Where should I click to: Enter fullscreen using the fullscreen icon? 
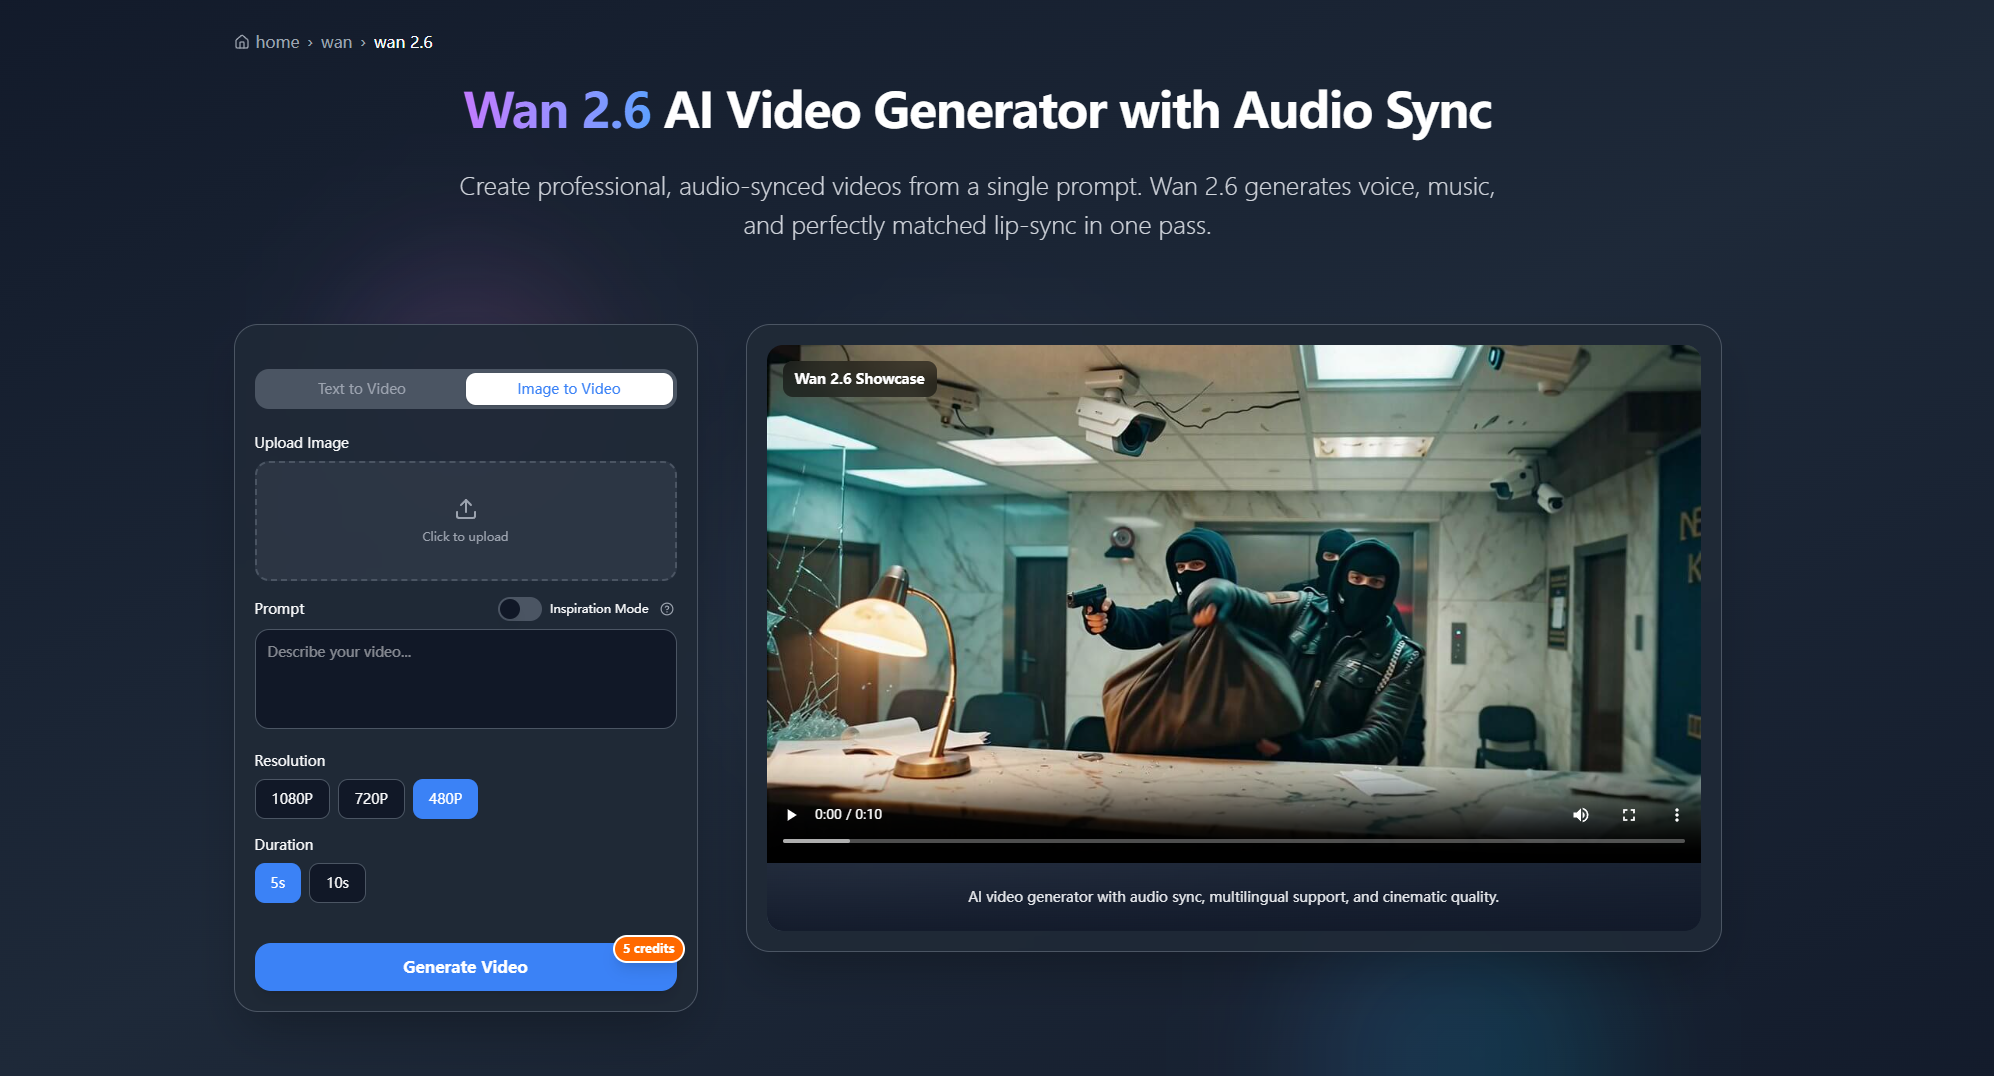coord(1629,815)
